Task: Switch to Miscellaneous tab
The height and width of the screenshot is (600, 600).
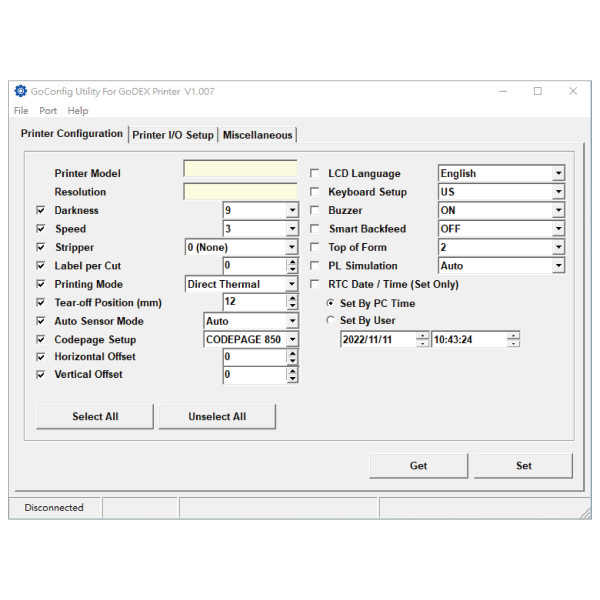Action: click(x=257, y=135)
